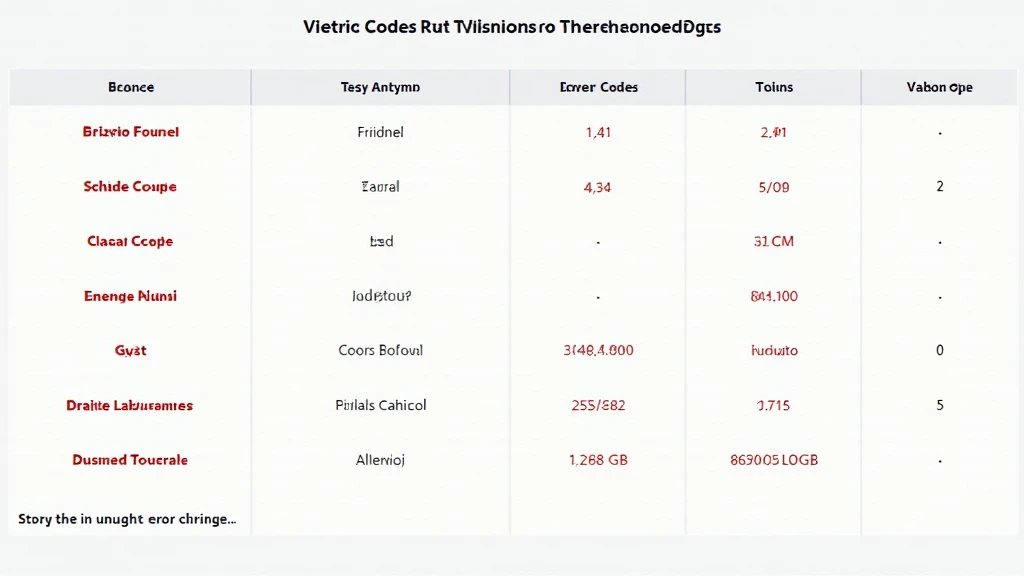Open the Gyat row entry
This screenshot has height=576, width=1024.
[130, 350]
